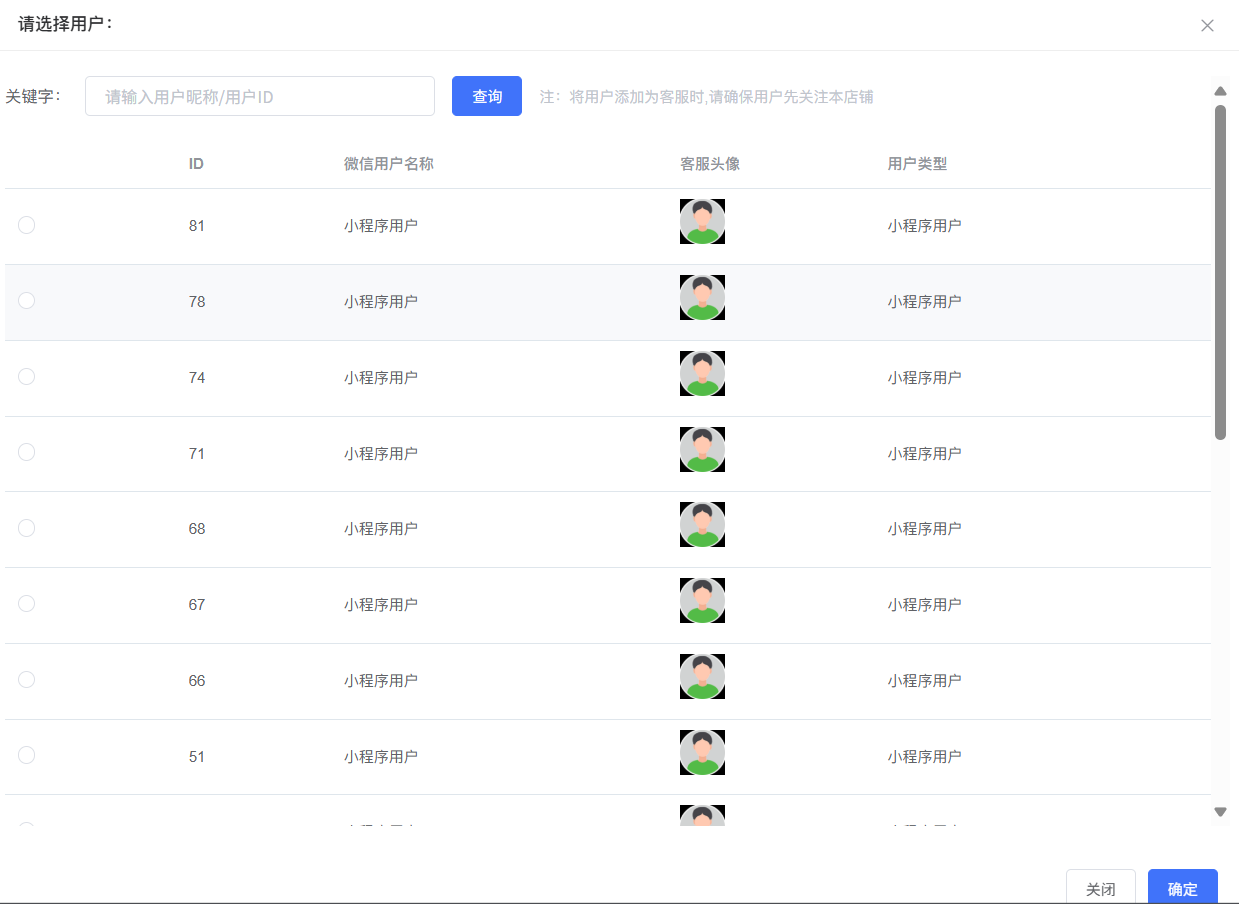The height and width of the screenshot is (904, 1239).
Task: Click the scrollbar down arrow
Action: point(1220,811)
